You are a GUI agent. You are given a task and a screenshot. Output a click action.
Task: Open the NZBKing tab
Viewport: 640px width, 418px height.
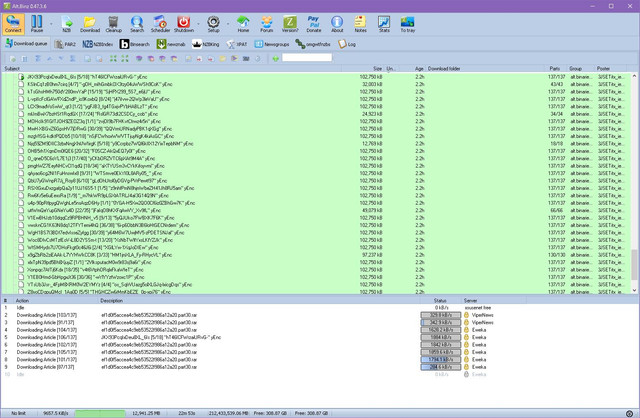point(206,44)
